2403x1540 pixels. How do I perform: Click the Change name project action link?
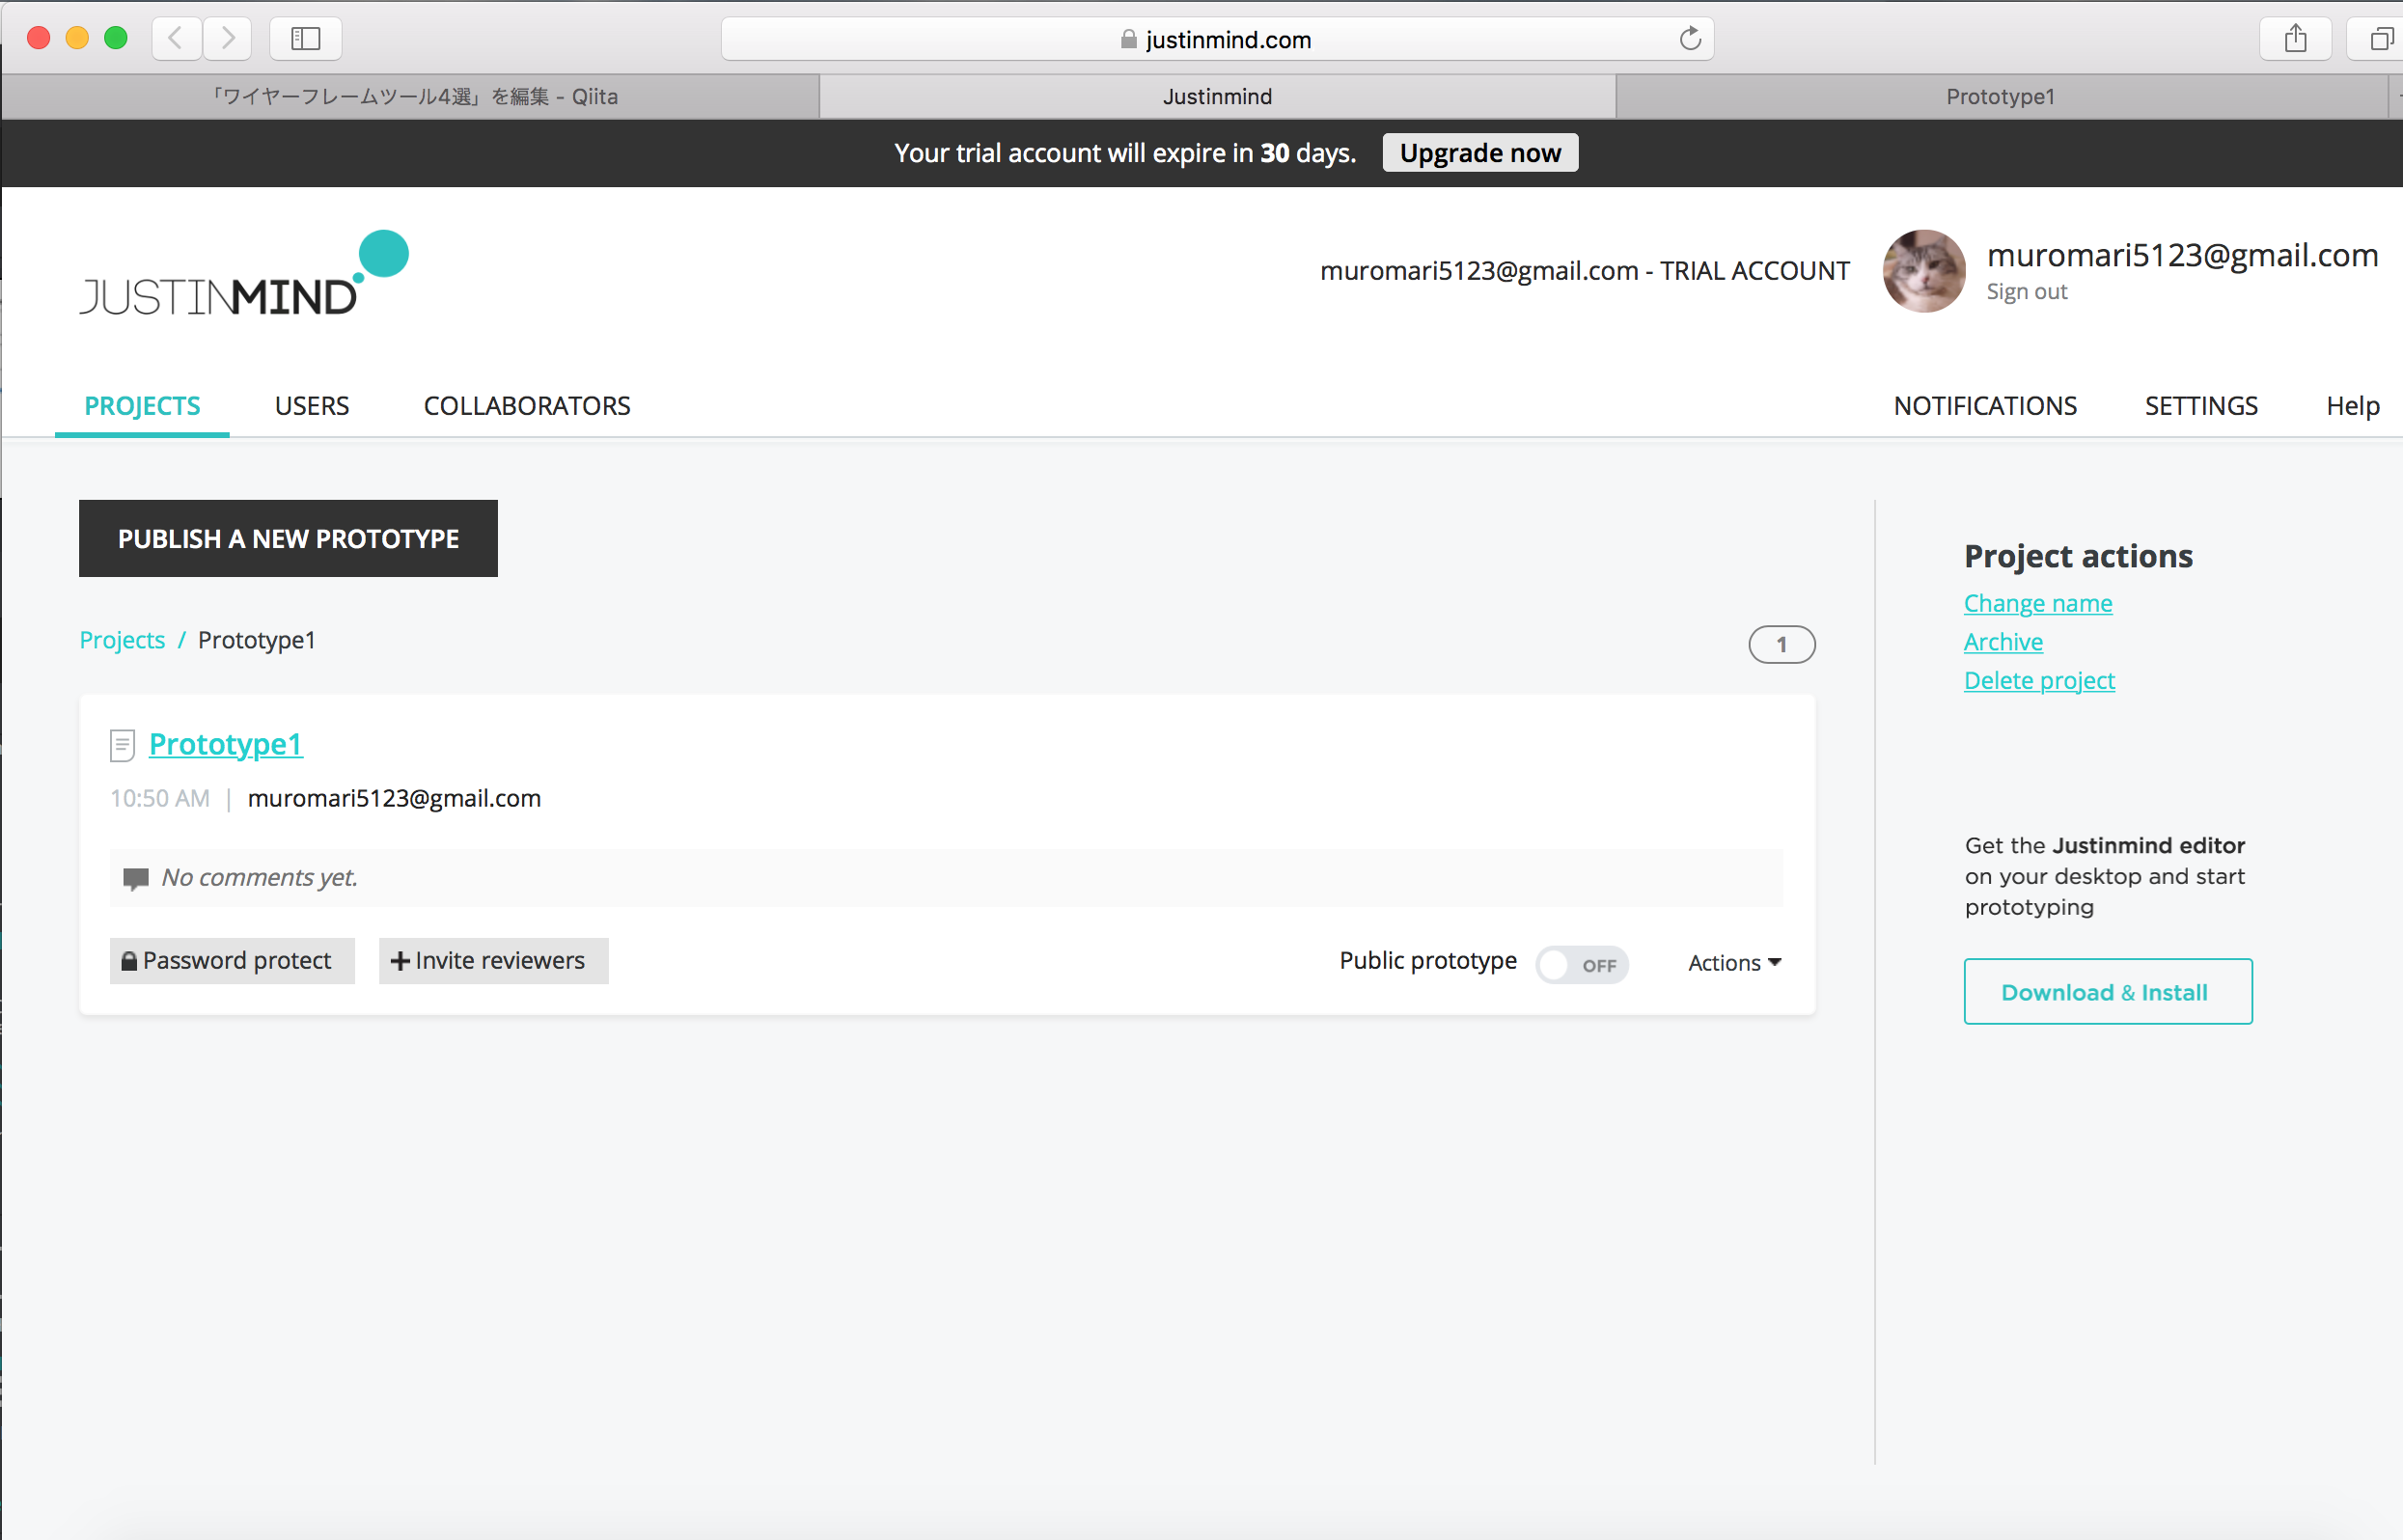point(2039,603)
